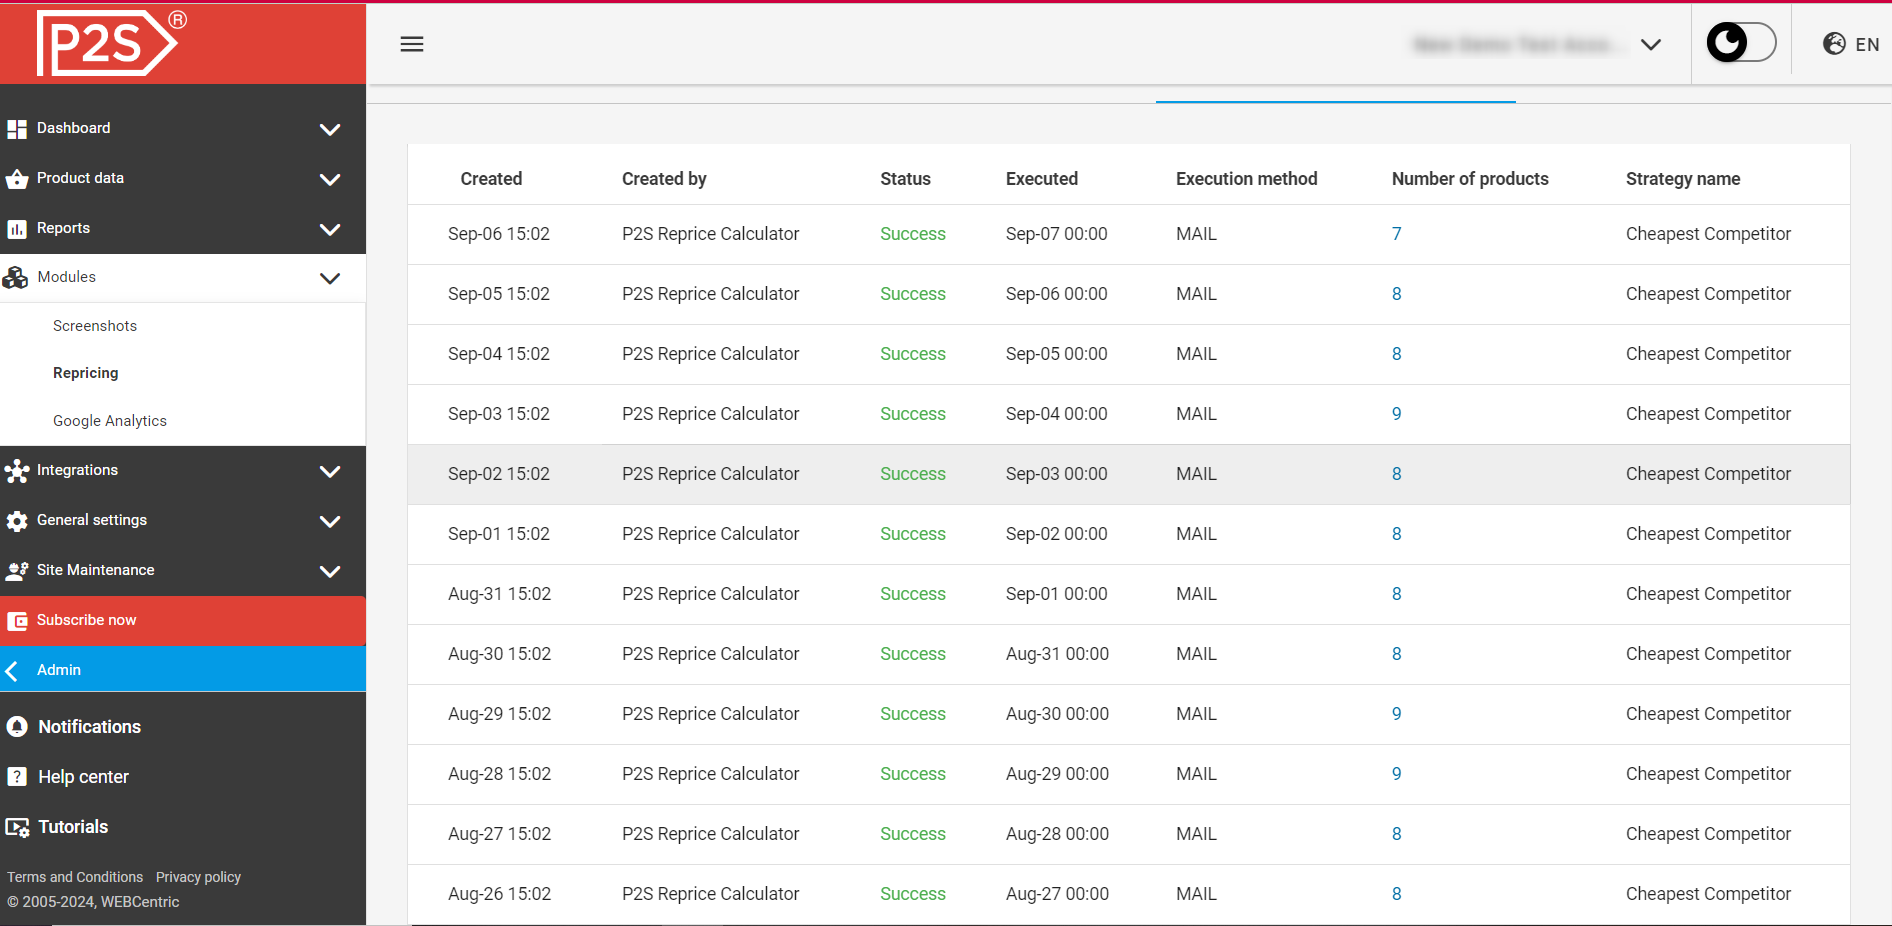The image size is (1892, 926).
Task: Open the account selector dropdown
Action: click(x=1538, y=44)
